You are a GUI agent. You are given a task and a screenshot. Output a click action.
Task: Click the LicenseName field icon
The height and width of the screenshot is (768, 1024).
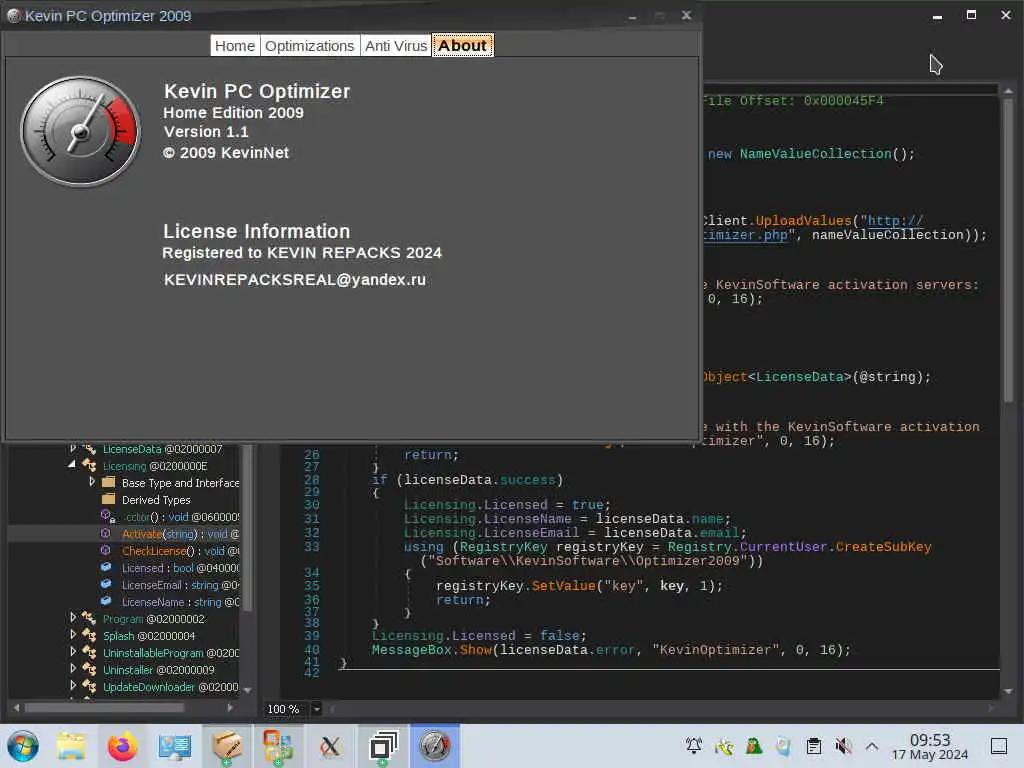click(106, 601)
